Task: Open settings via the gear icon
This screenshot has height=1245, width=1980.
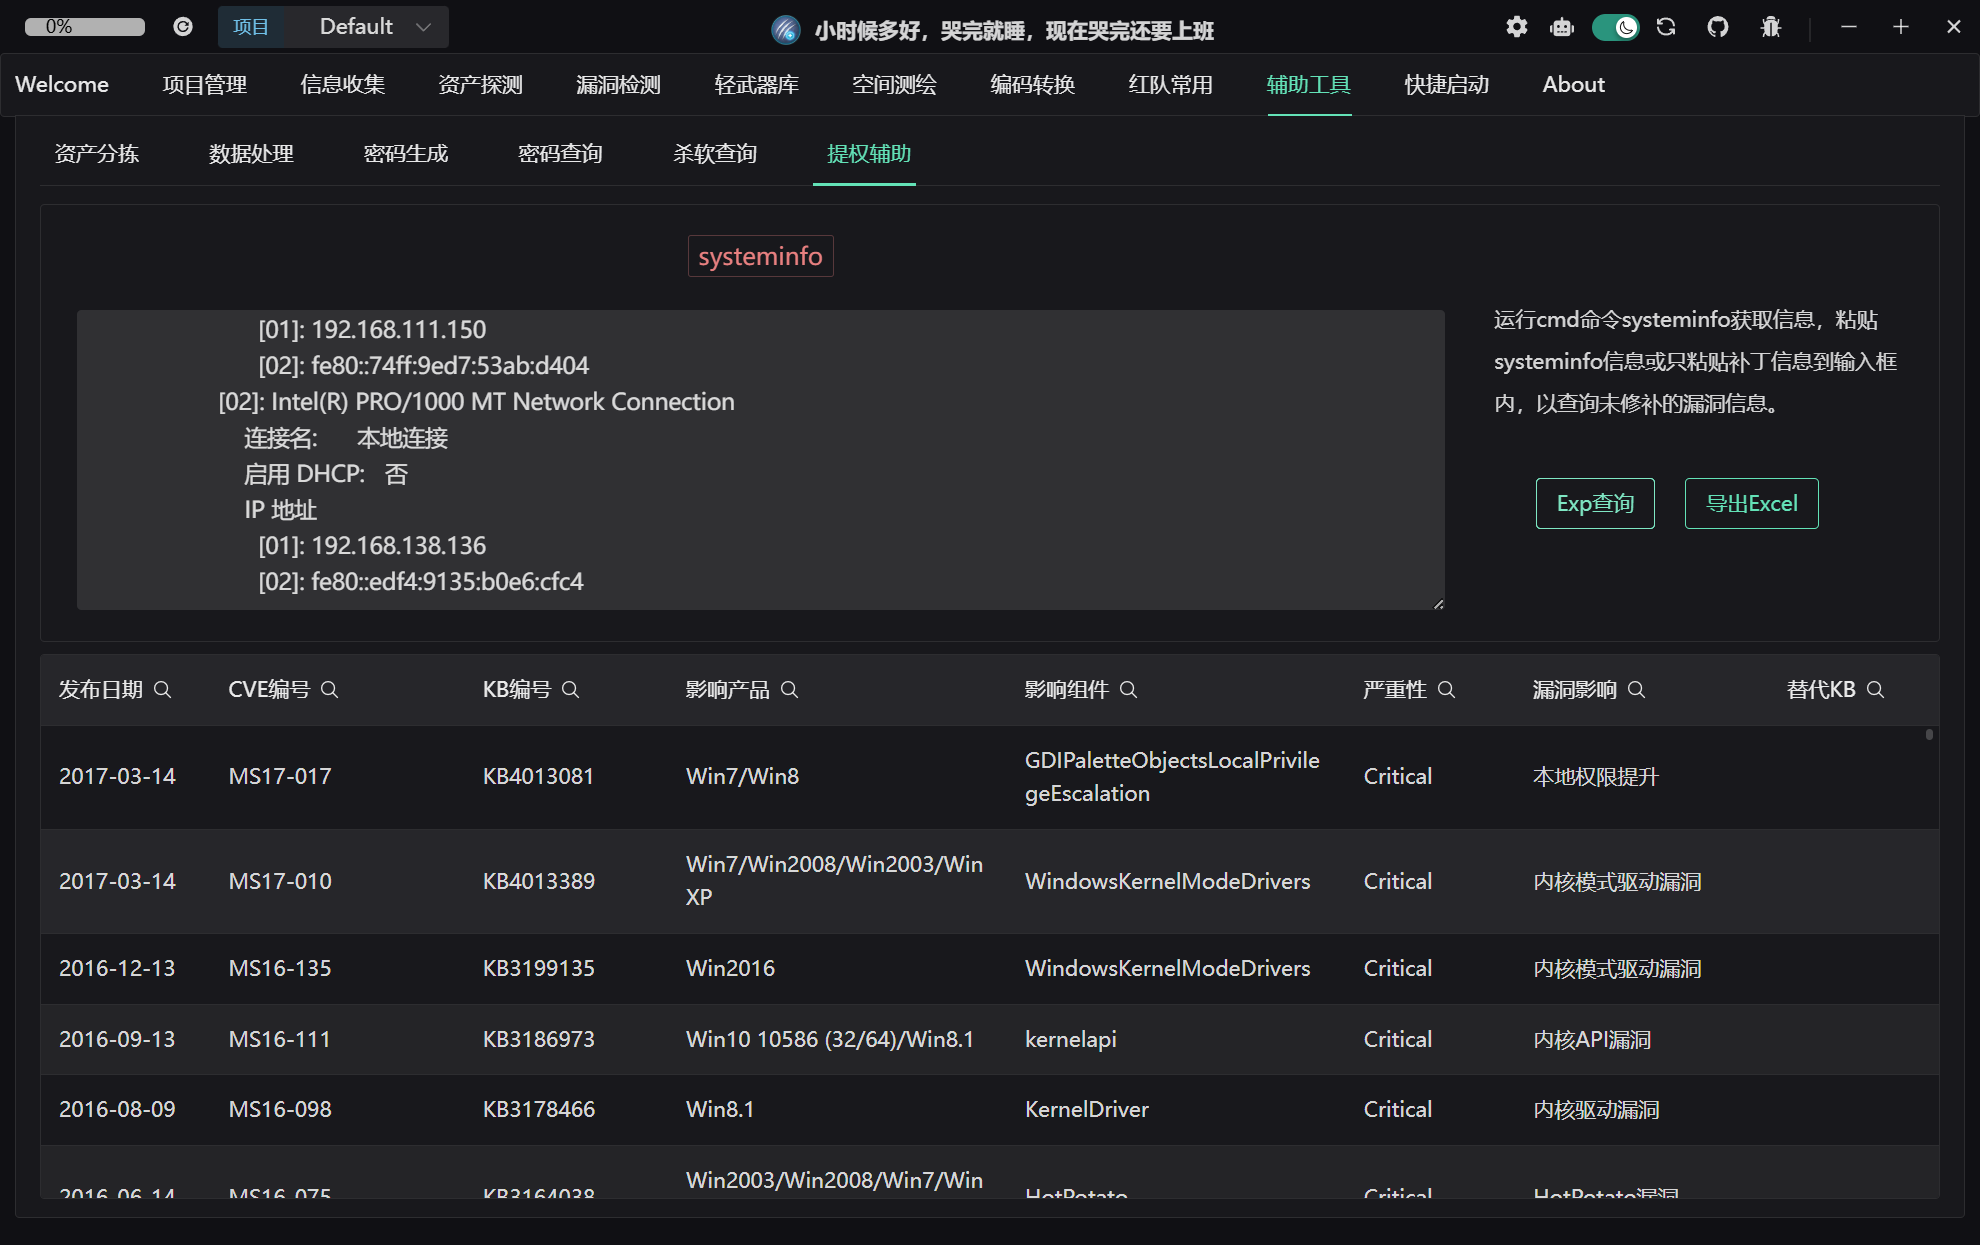Action: [1516, 27]
